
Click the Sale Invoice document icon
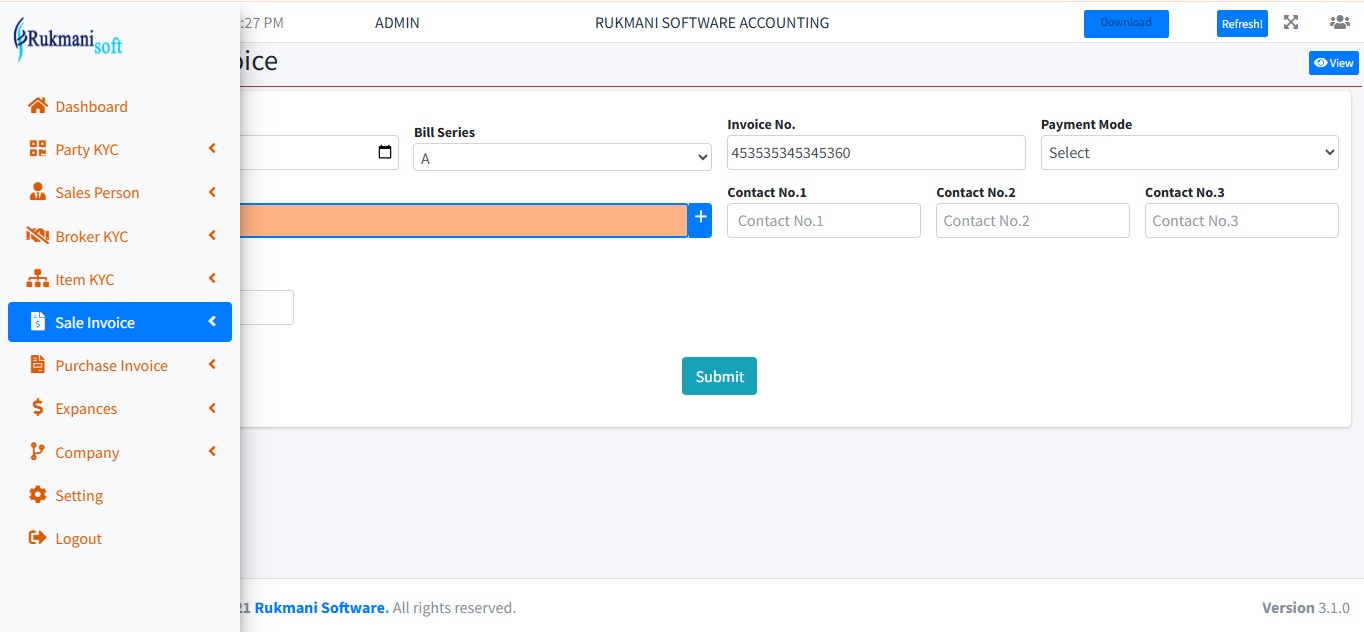38,322
